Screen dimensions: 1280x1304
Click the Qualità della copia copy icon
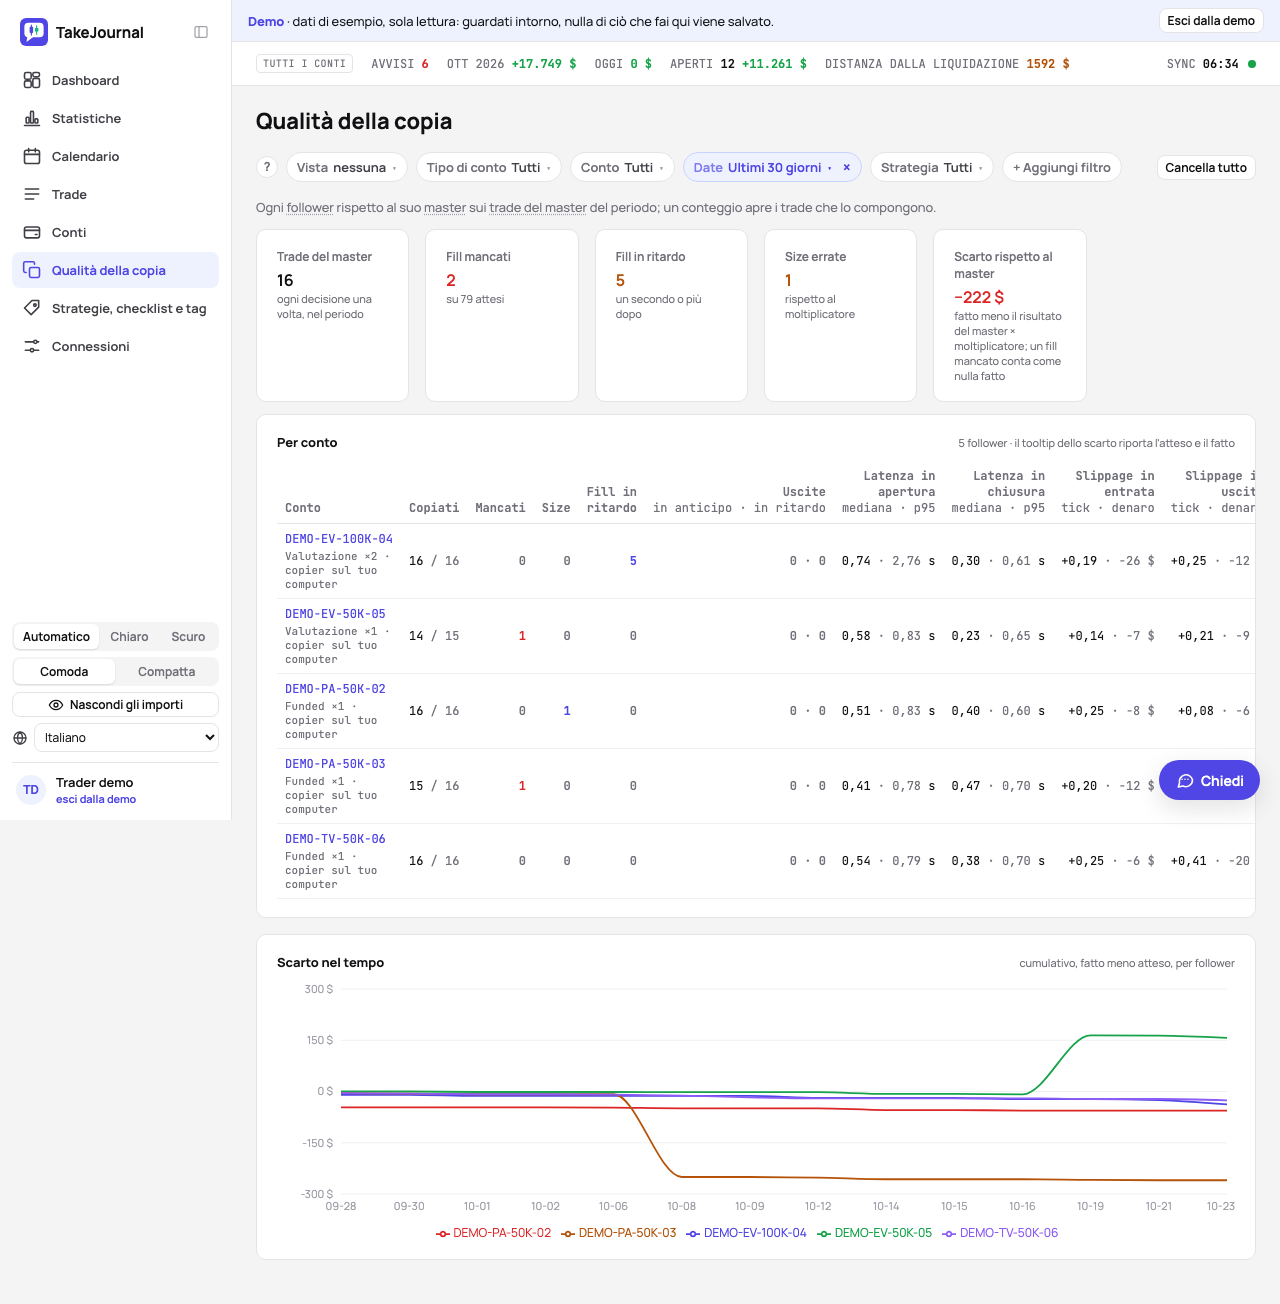pyautogui.click(x=32, y=270)
